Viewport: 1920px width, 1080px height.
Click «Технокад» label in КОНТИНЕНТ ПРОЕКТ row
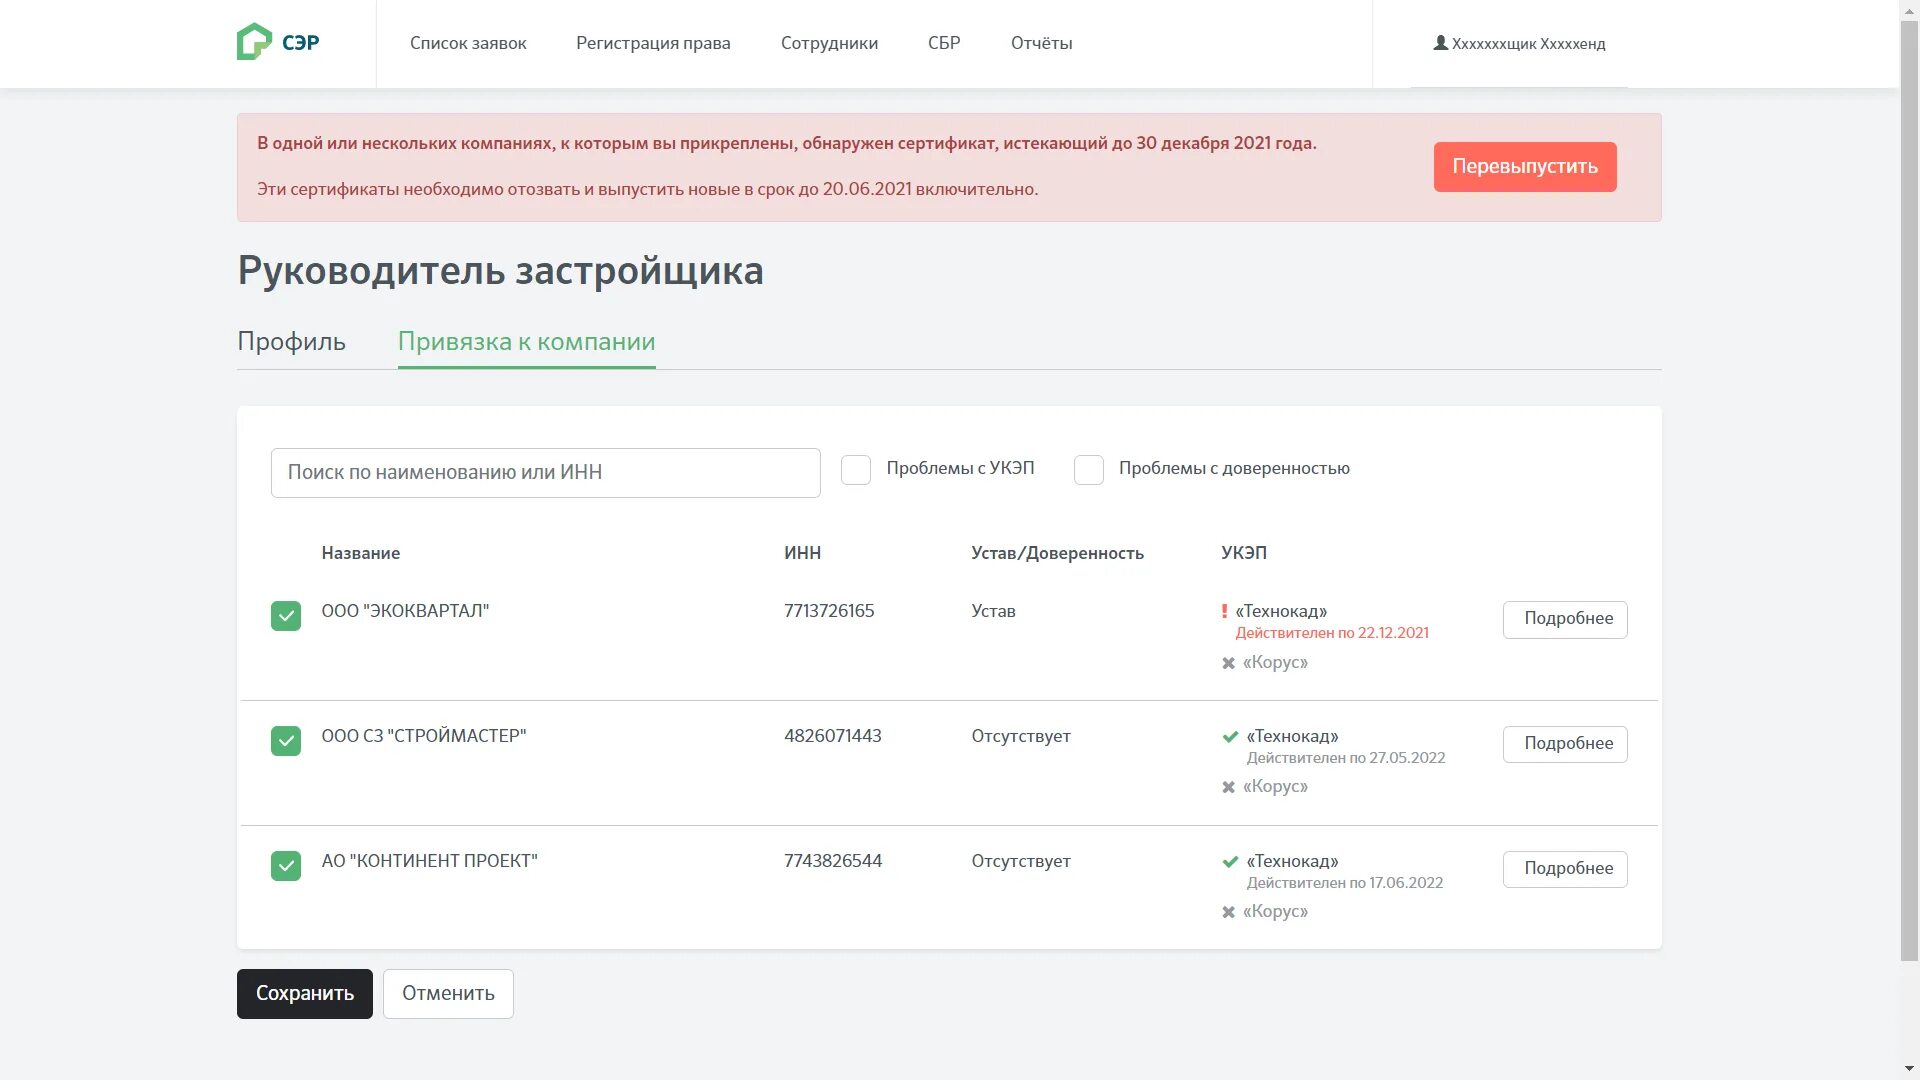coord(1292,861)
